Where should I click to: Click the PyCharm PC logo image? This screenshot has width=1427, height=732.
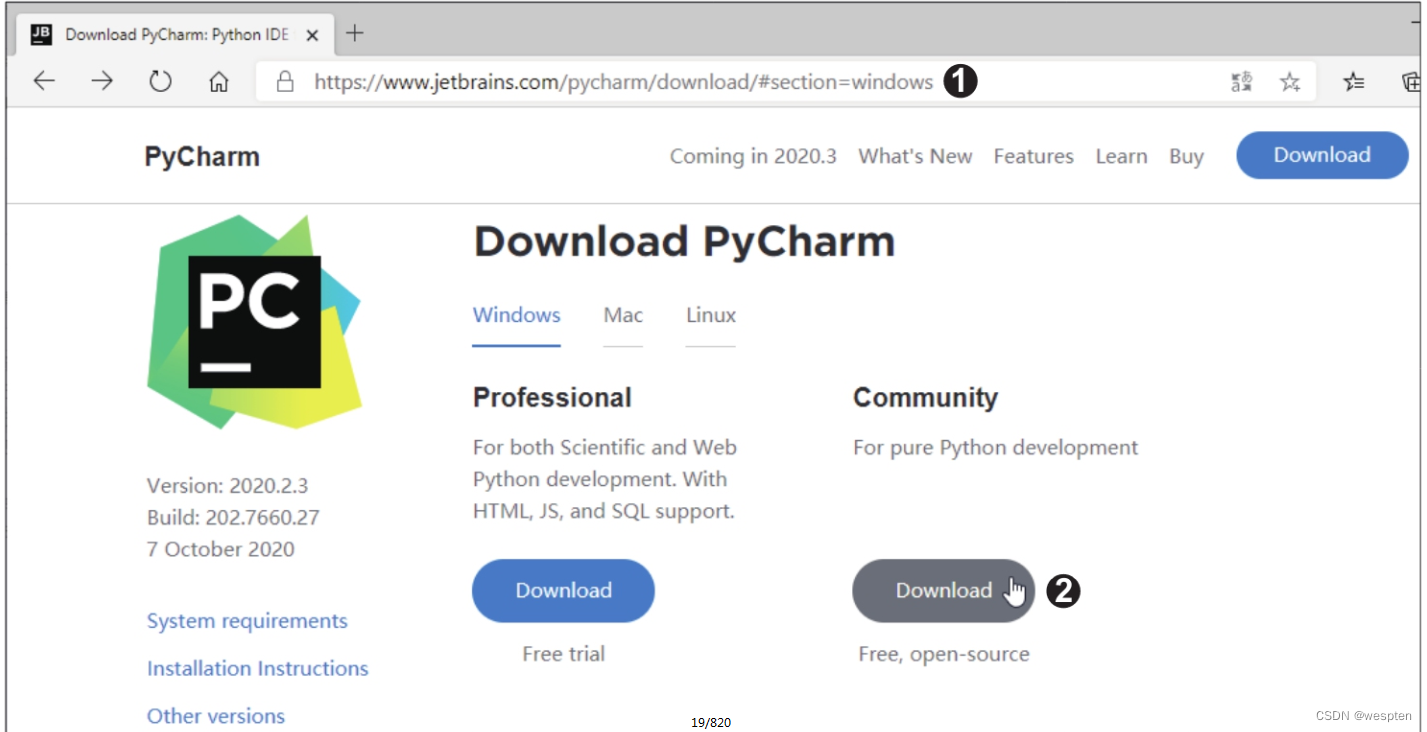[x=254, y=321]
